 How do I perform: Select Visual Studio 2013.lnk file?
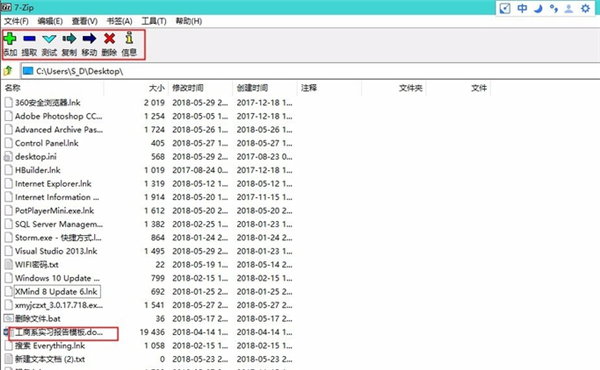tap(56, 251)
